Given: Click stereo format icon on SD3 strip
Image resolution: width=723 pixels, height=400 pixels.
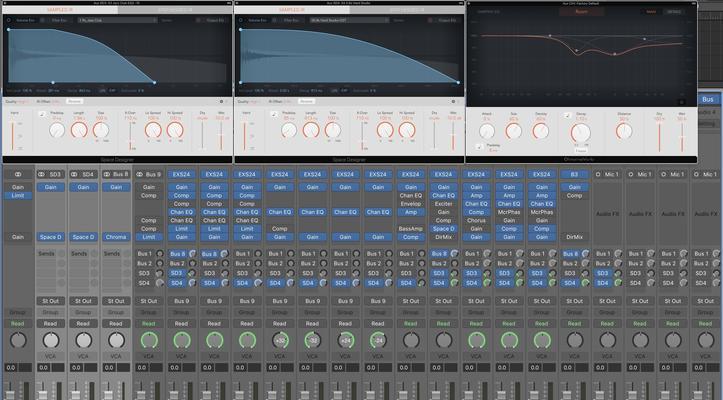Looking at the screenshot, I should point(41,174).
